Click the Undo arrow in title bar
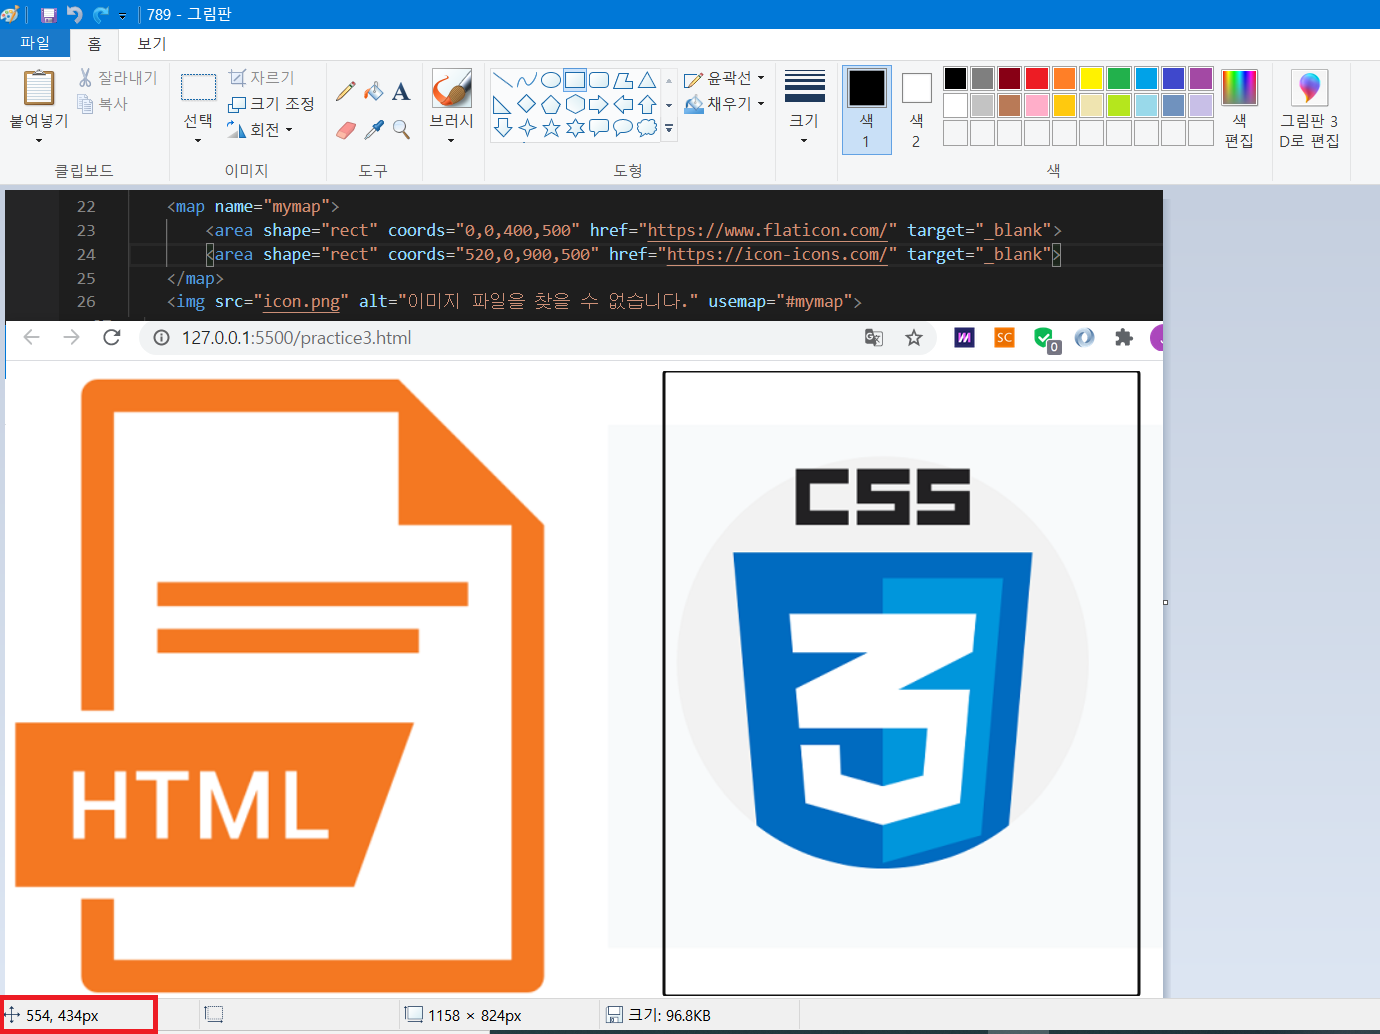1380x1034 pixels. tap(74, 15)
